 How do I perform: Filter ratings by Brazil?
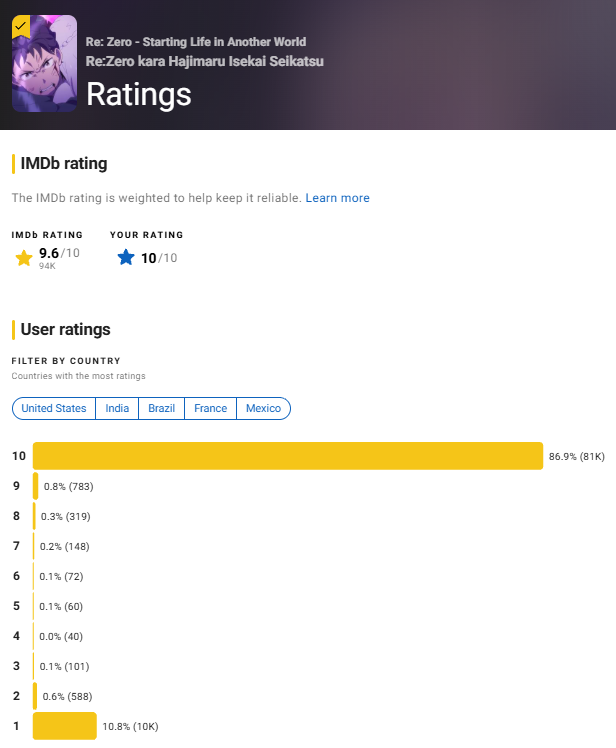(161, 408)
